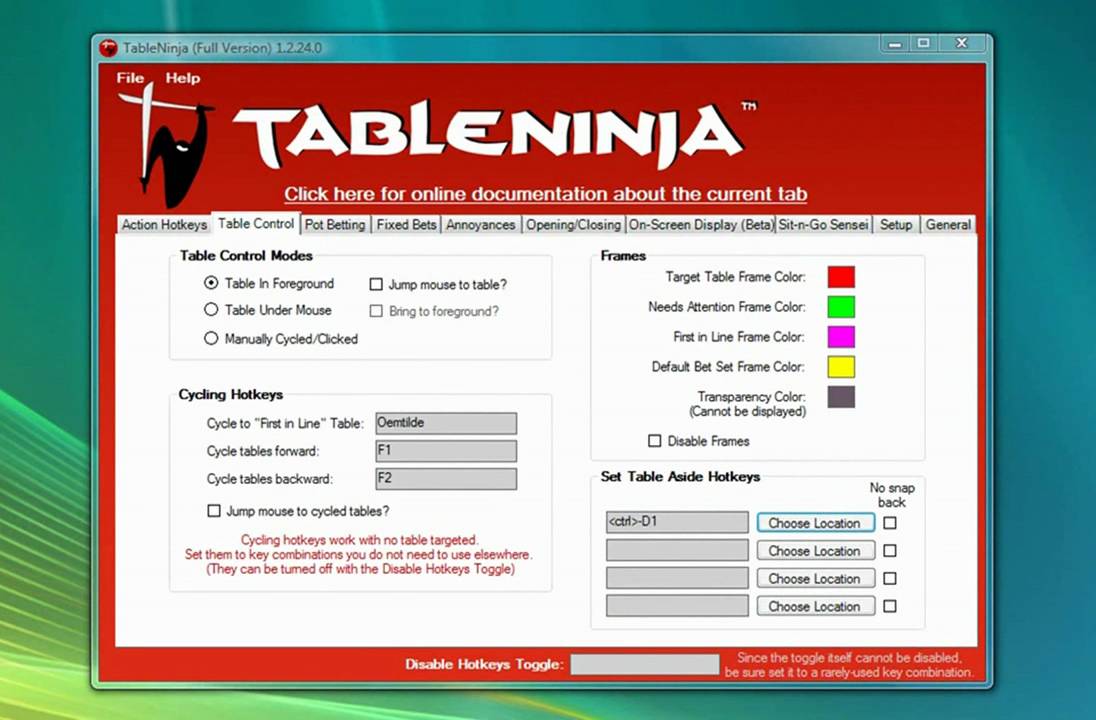
Task: Change the red Target Table Frame Color
Action: coord(841,277)
